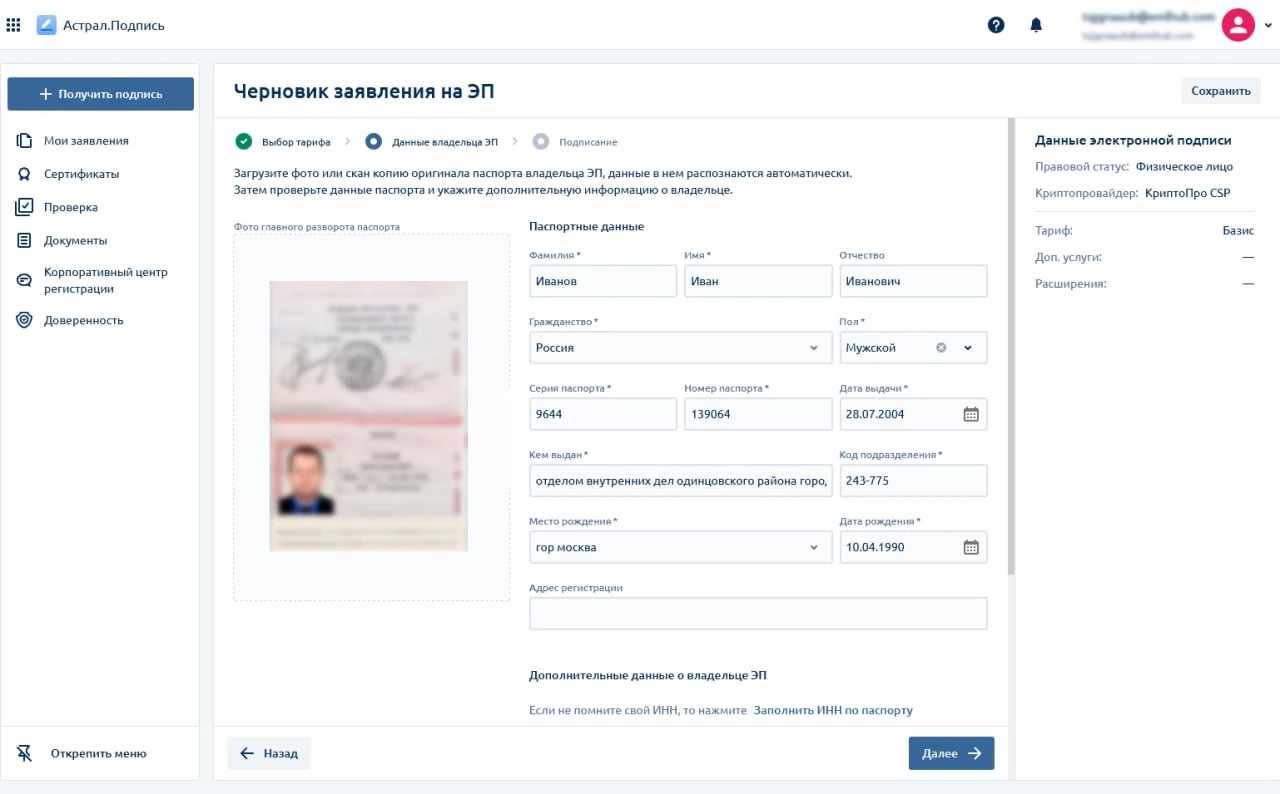
Task: Click Заполнить ИНН по паспорту link
Action: point(833,710)
